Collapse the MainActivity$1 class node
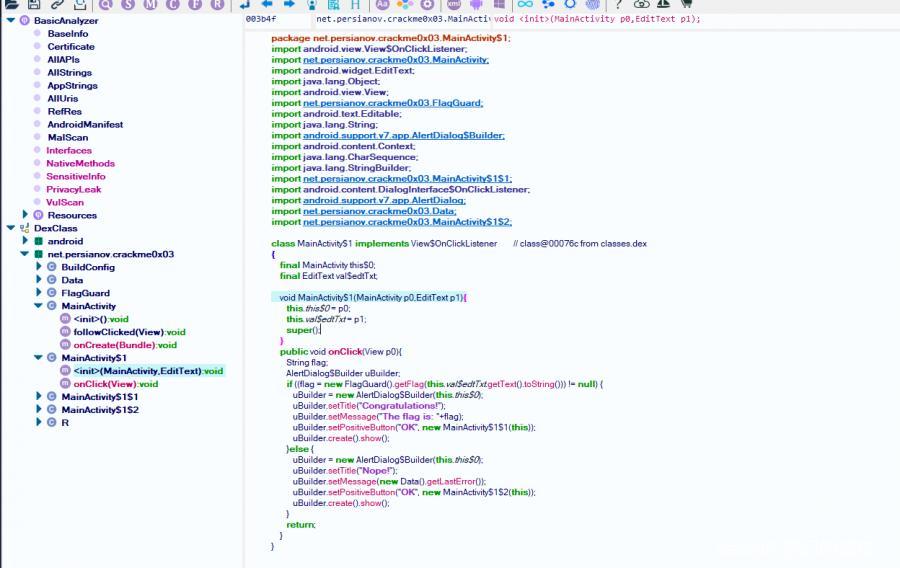The height and width of the screenshot is (568, 900). click(x=39, y=357)
